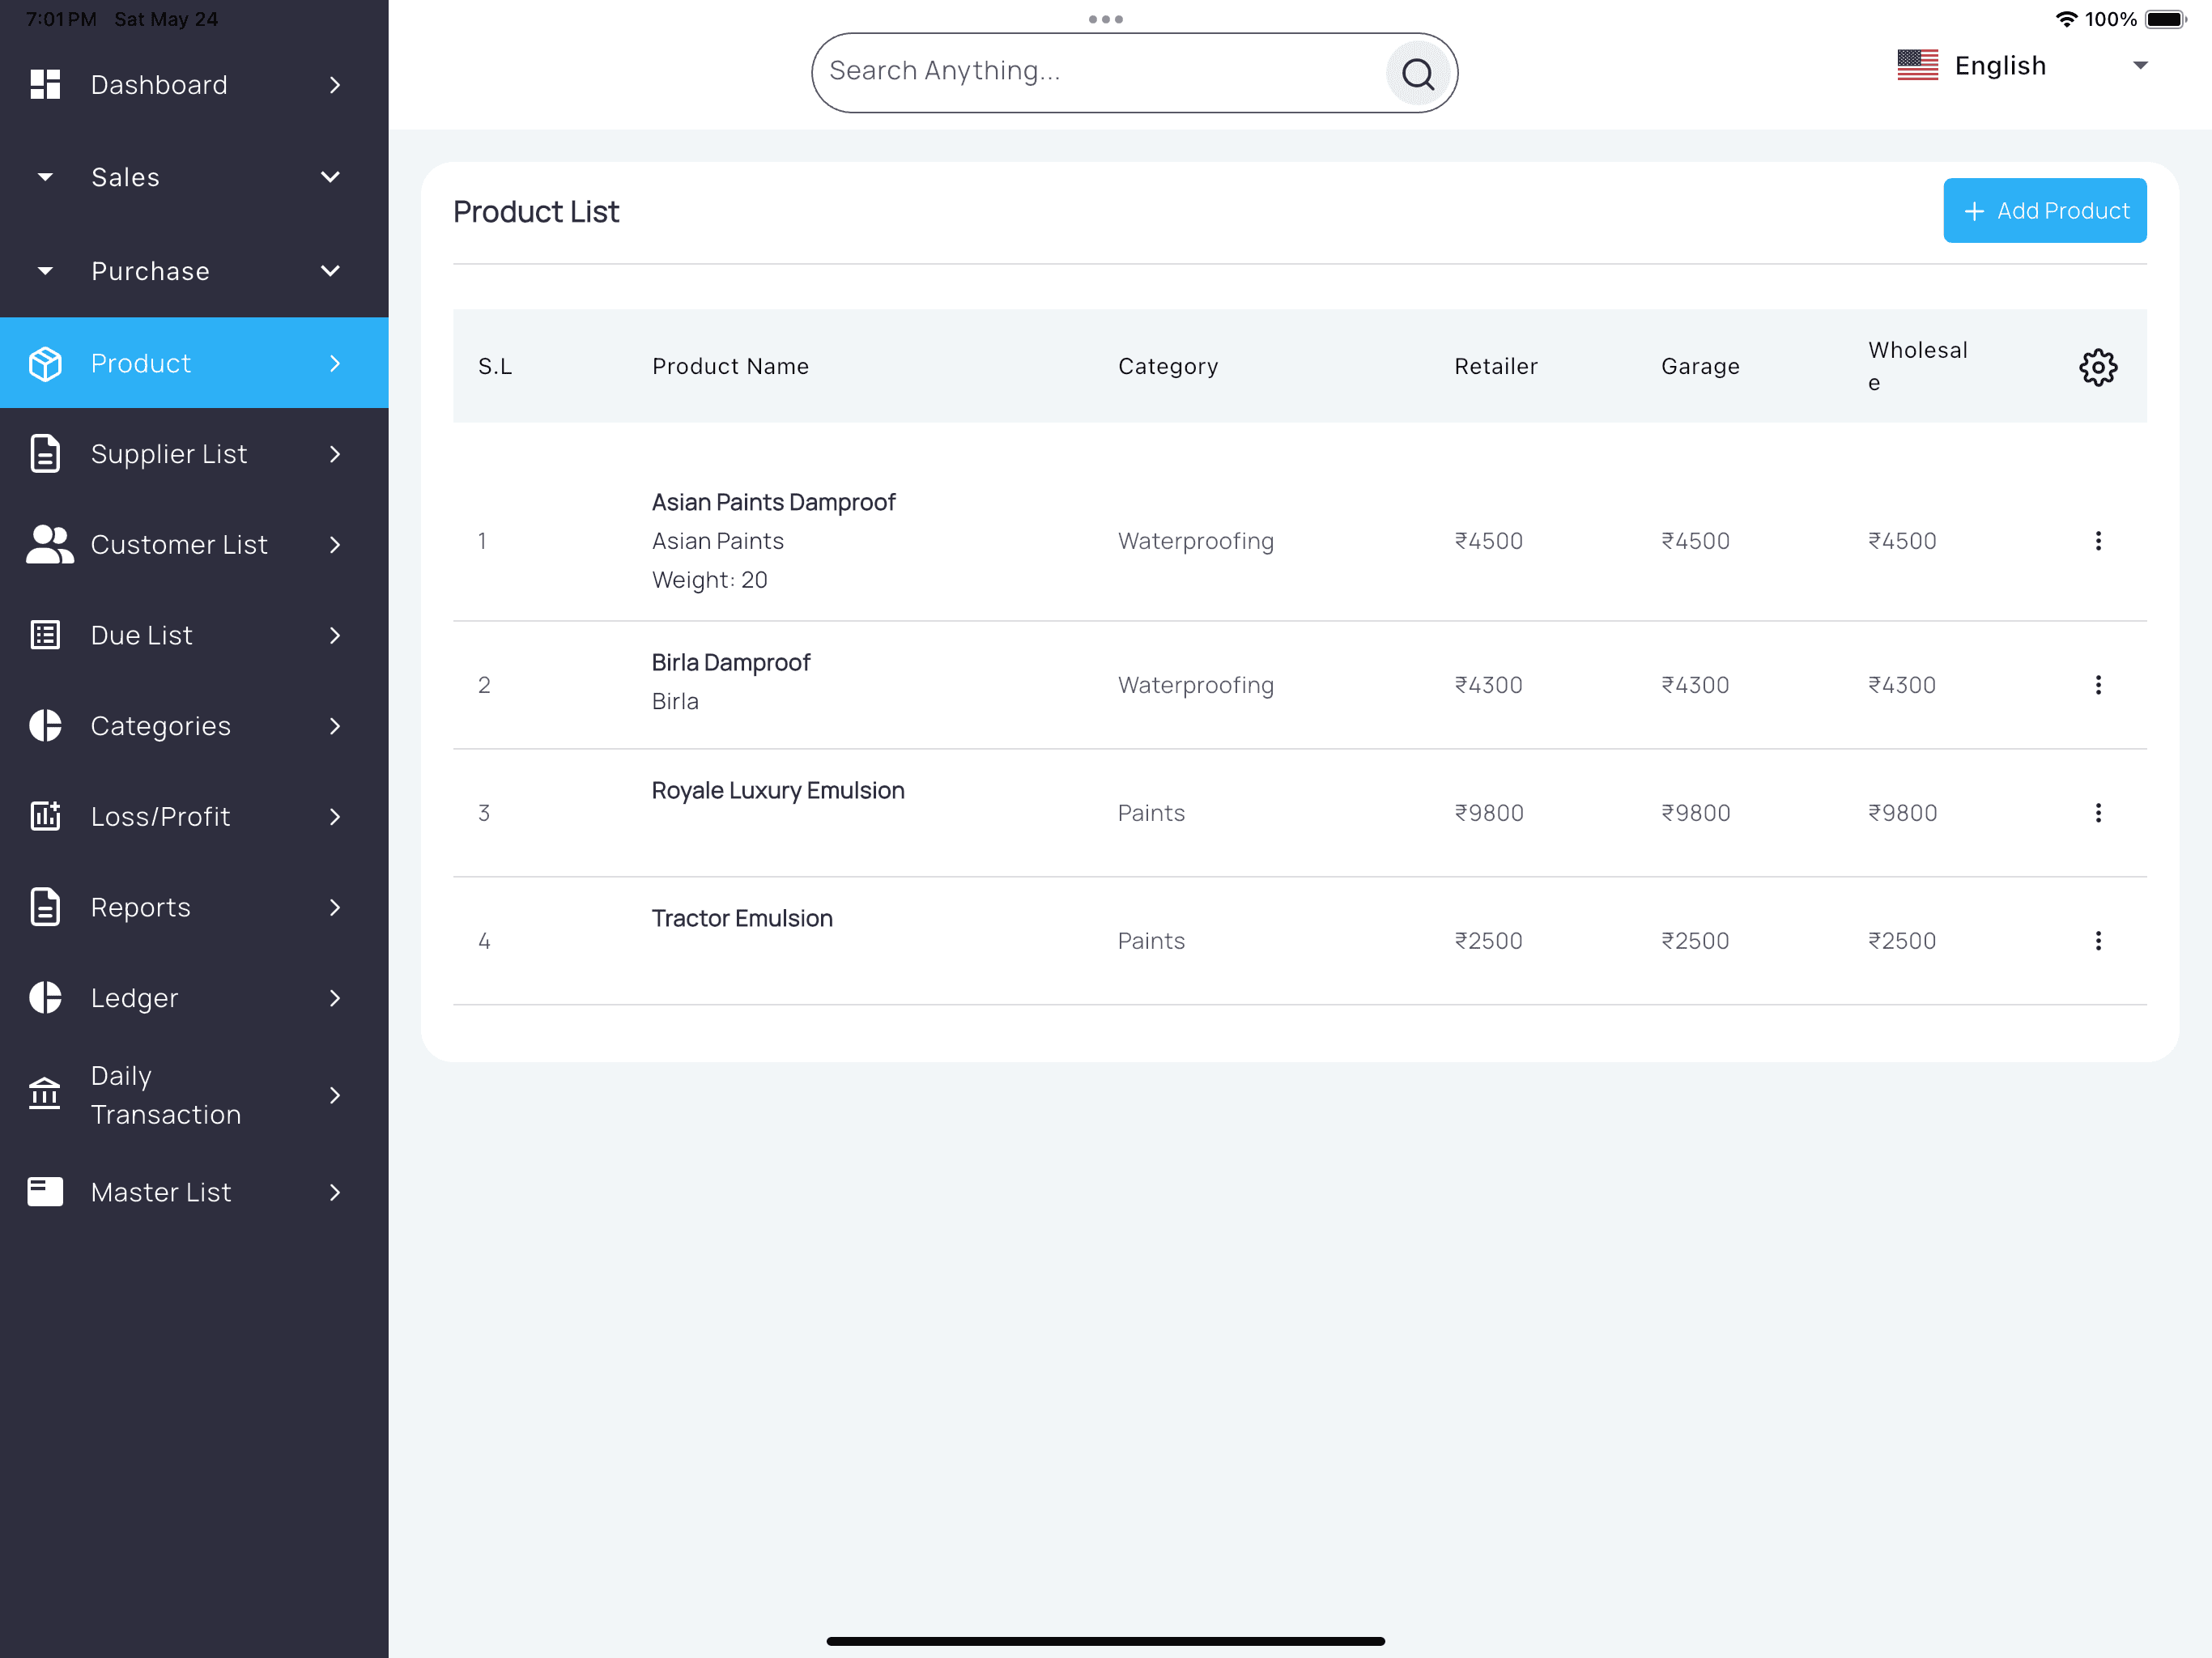
Task: Click the Reports document icon
Action: click(x=45, y=907)
